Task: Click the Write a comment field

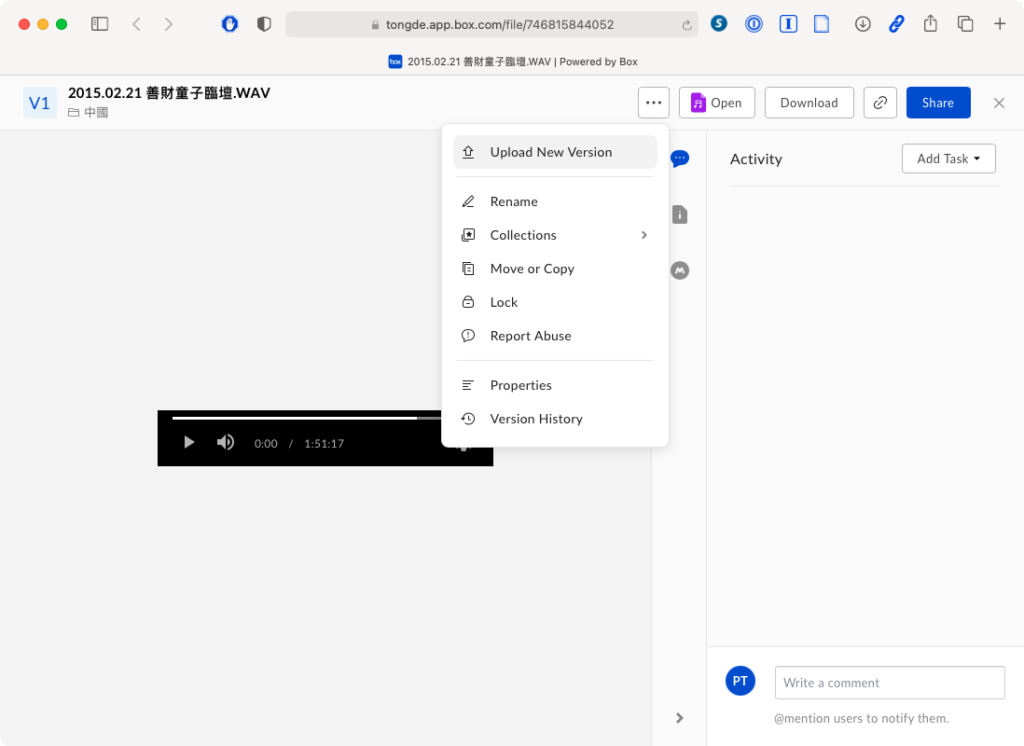Action: 889,683
